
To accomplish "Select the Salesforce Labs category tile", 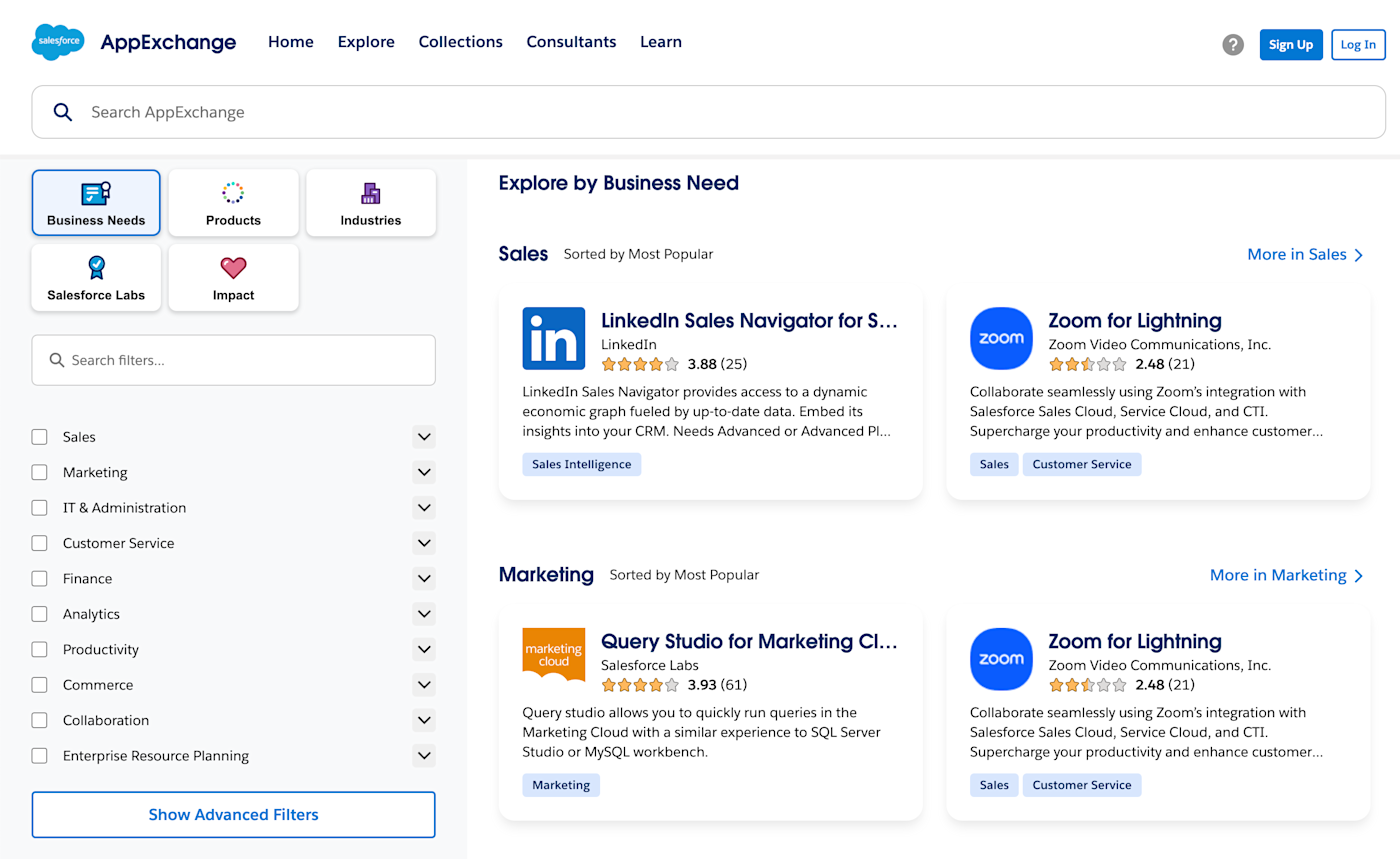I will coord(96,278).
